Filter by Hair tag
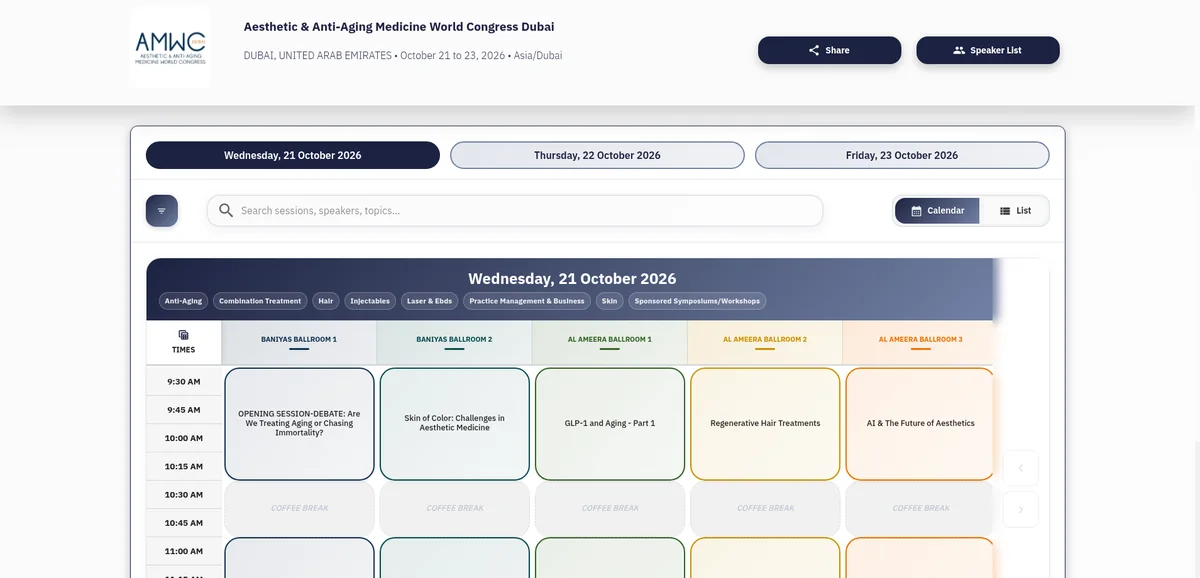Image resolution: width=1200 pixels, height=578 pixels. [325, 301]
